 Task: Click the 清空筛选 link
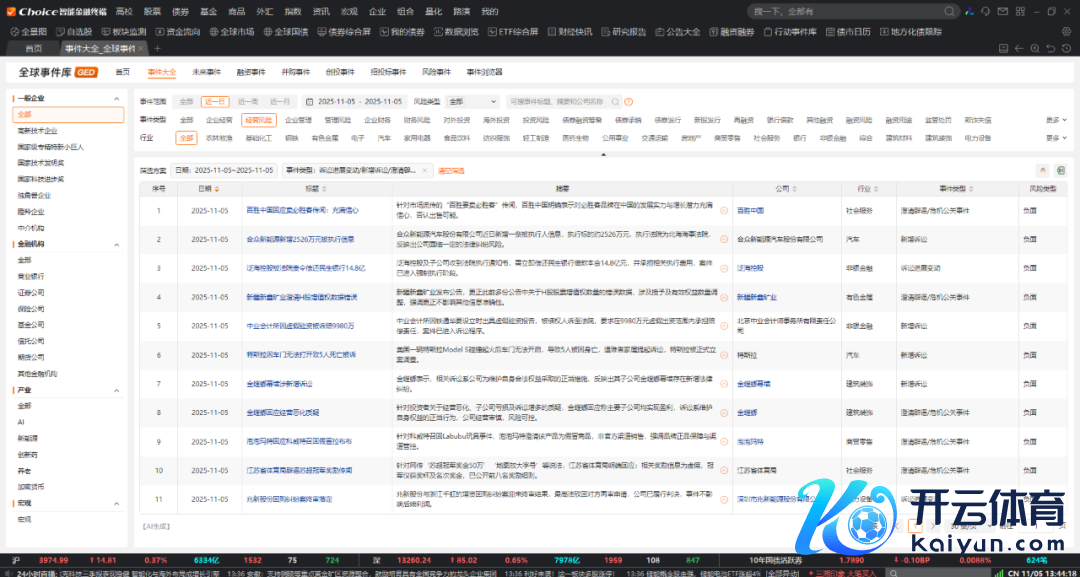tap(451, 170)
